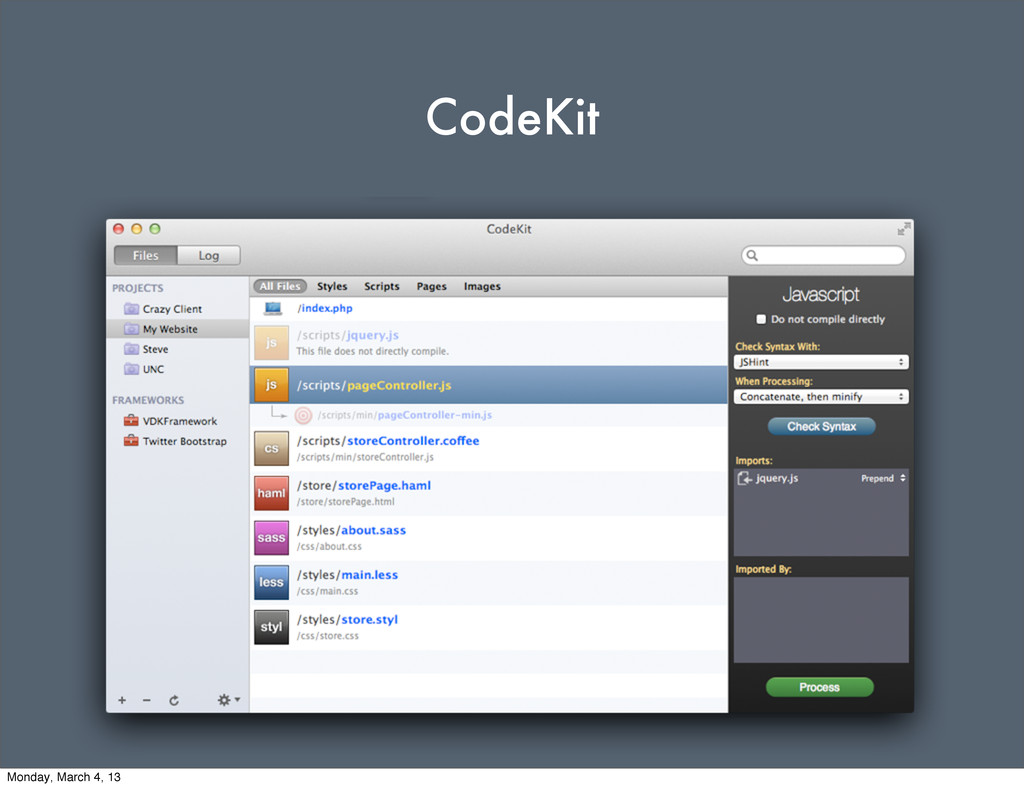Screen dimensions: 1024x788
Task: Select the Styles filter
Action: click(x=332, y=286)
